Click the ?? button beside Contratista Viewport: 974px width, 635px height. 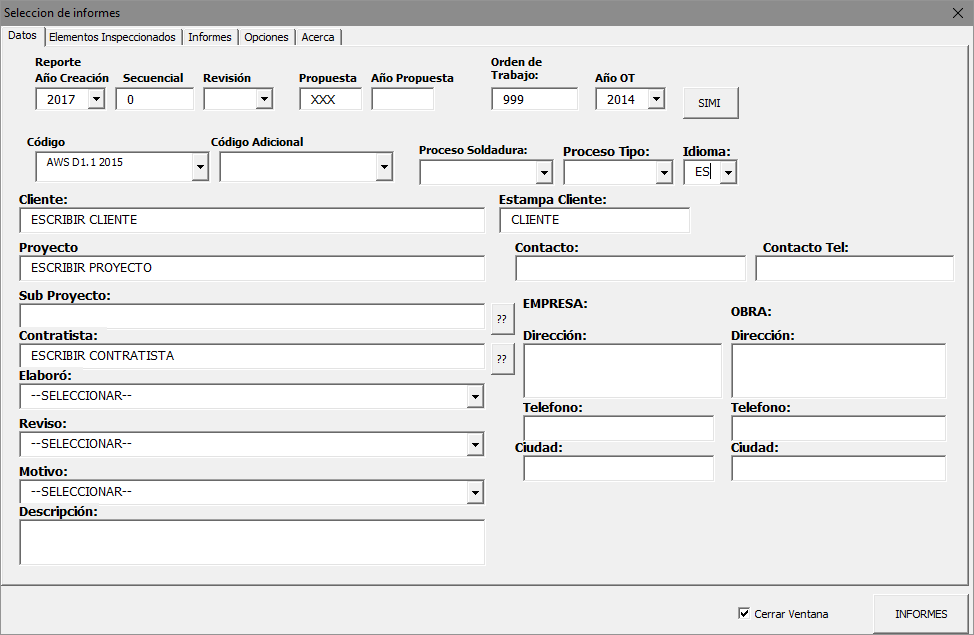[502, 359]
